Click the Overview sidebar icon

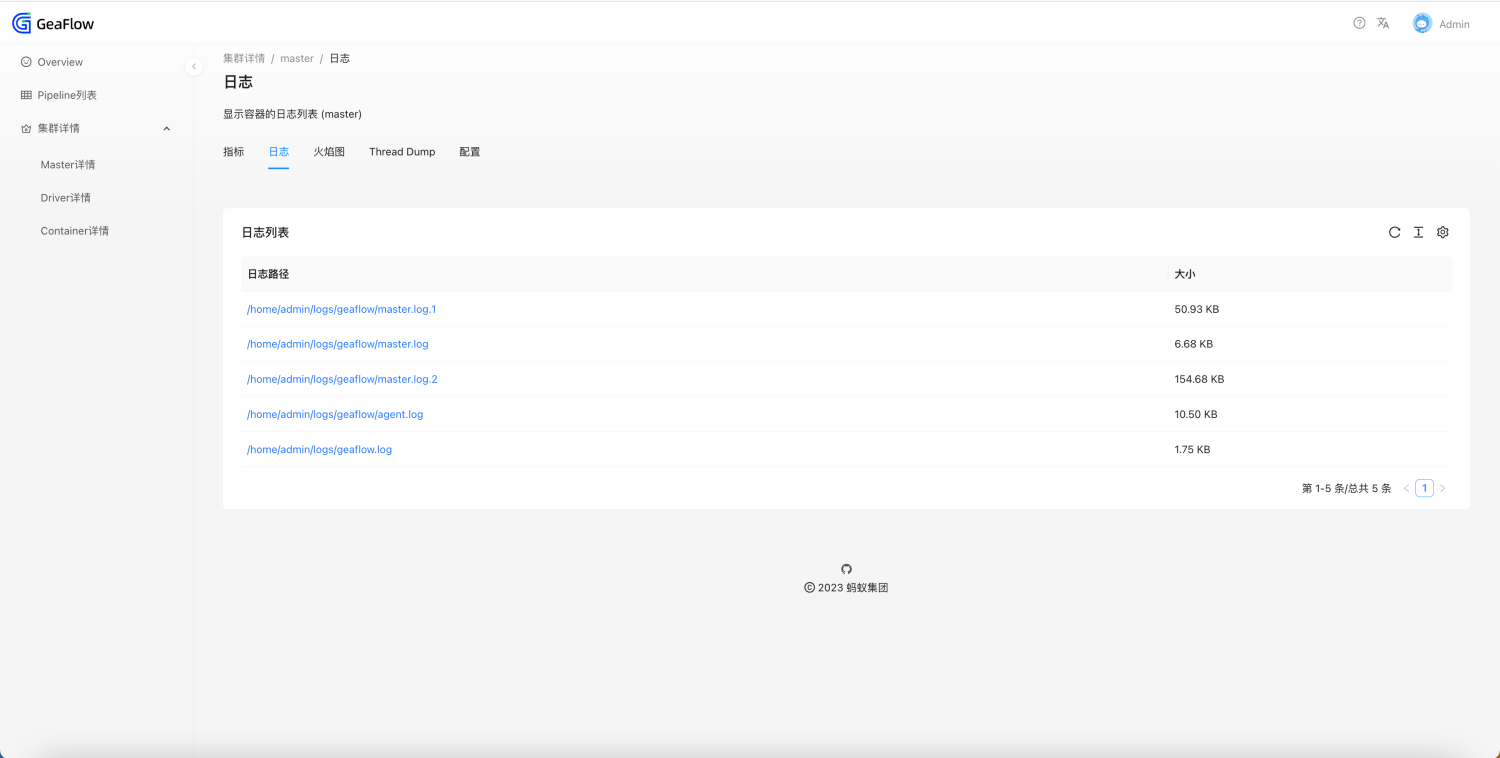pyautogui.click(x=27, y=61)
